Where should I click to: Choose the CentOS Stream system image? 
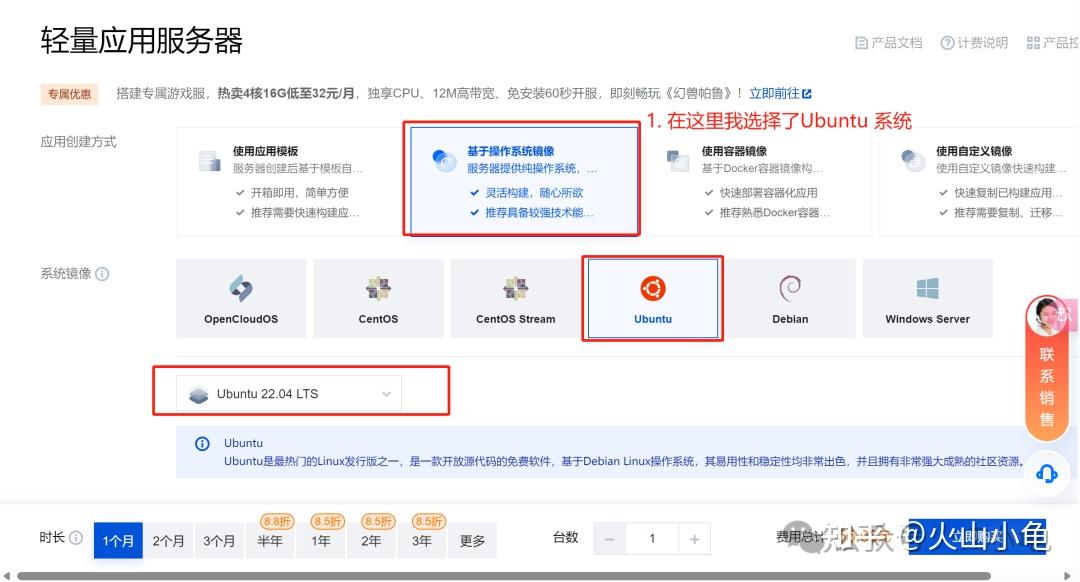tap(515, 298)
